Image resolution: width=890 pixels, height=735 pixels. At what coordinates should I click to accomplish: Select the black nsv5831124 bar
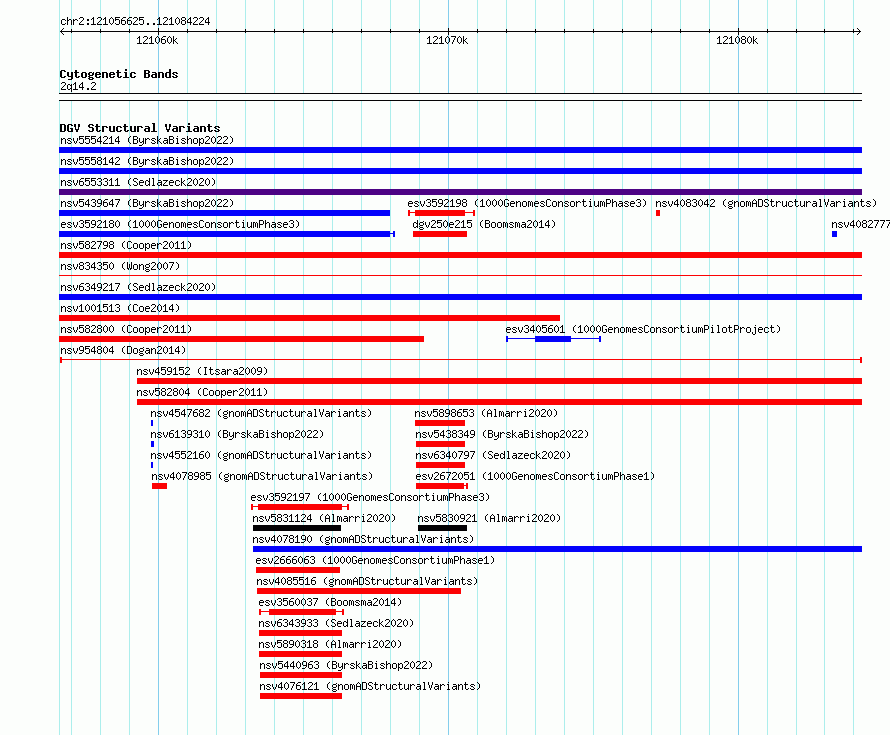tap(297, 528)
